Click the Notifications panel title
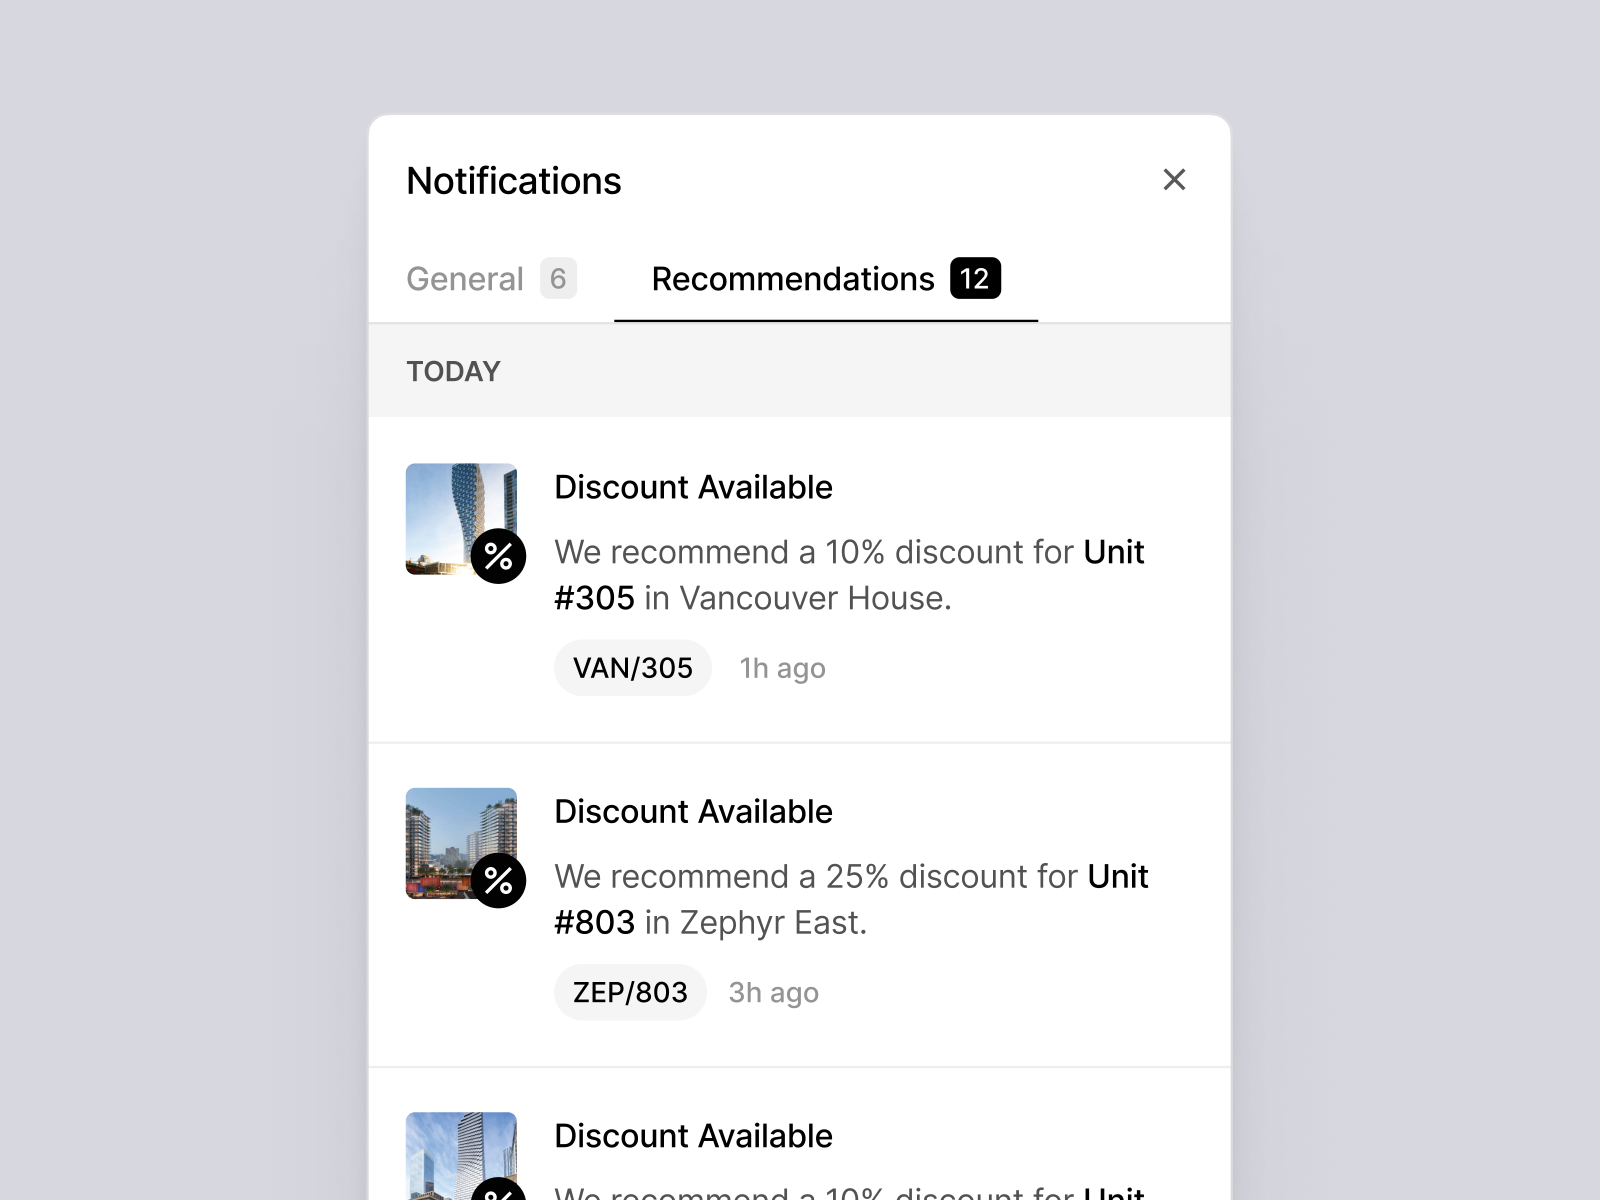 click(513, 180)
